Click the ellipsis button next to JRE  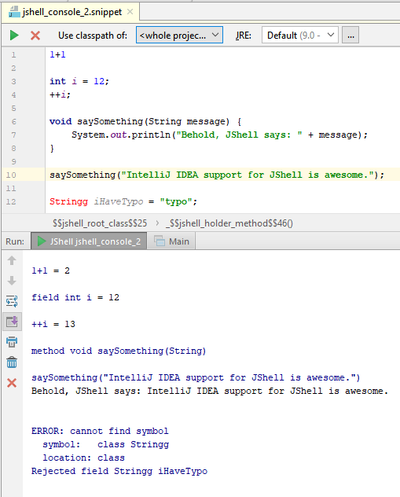point(350,35)
